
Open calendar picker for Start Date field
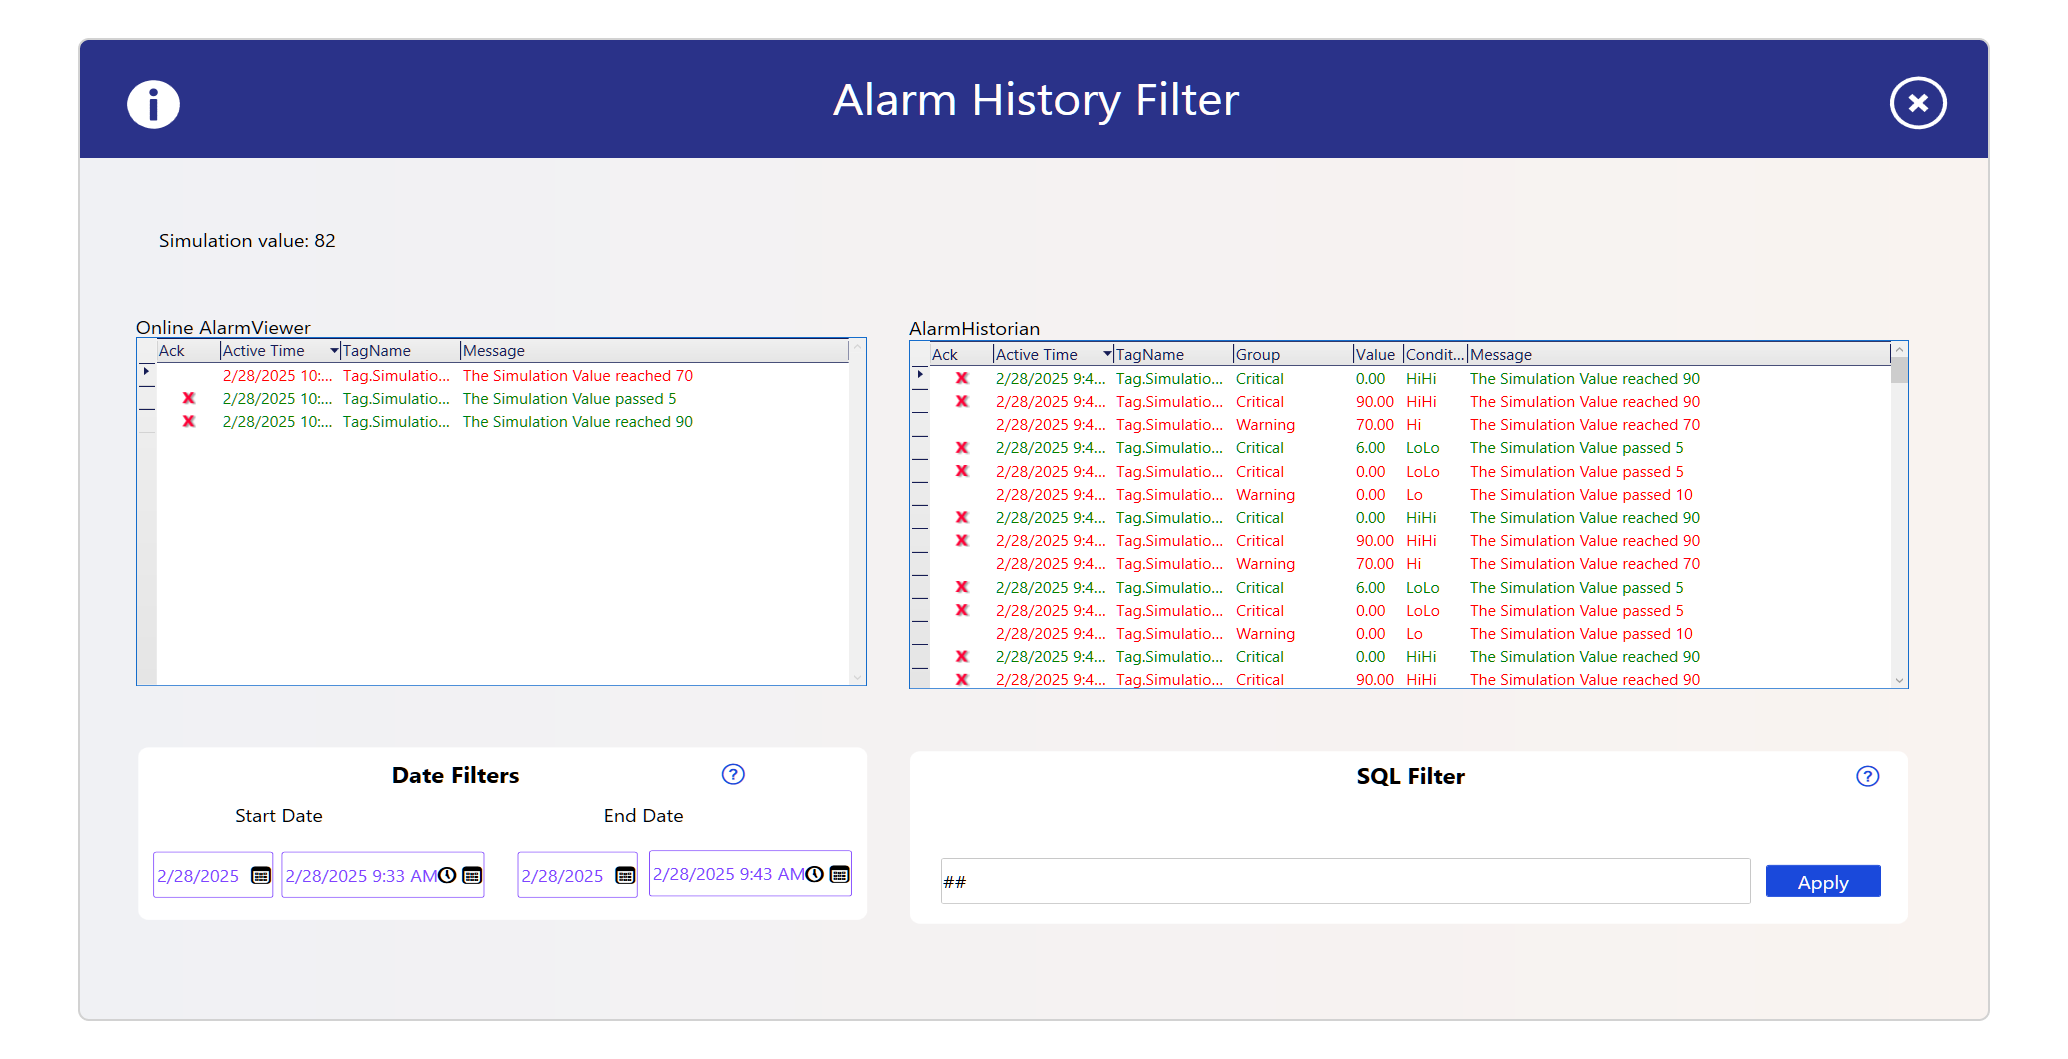point(260,876)
